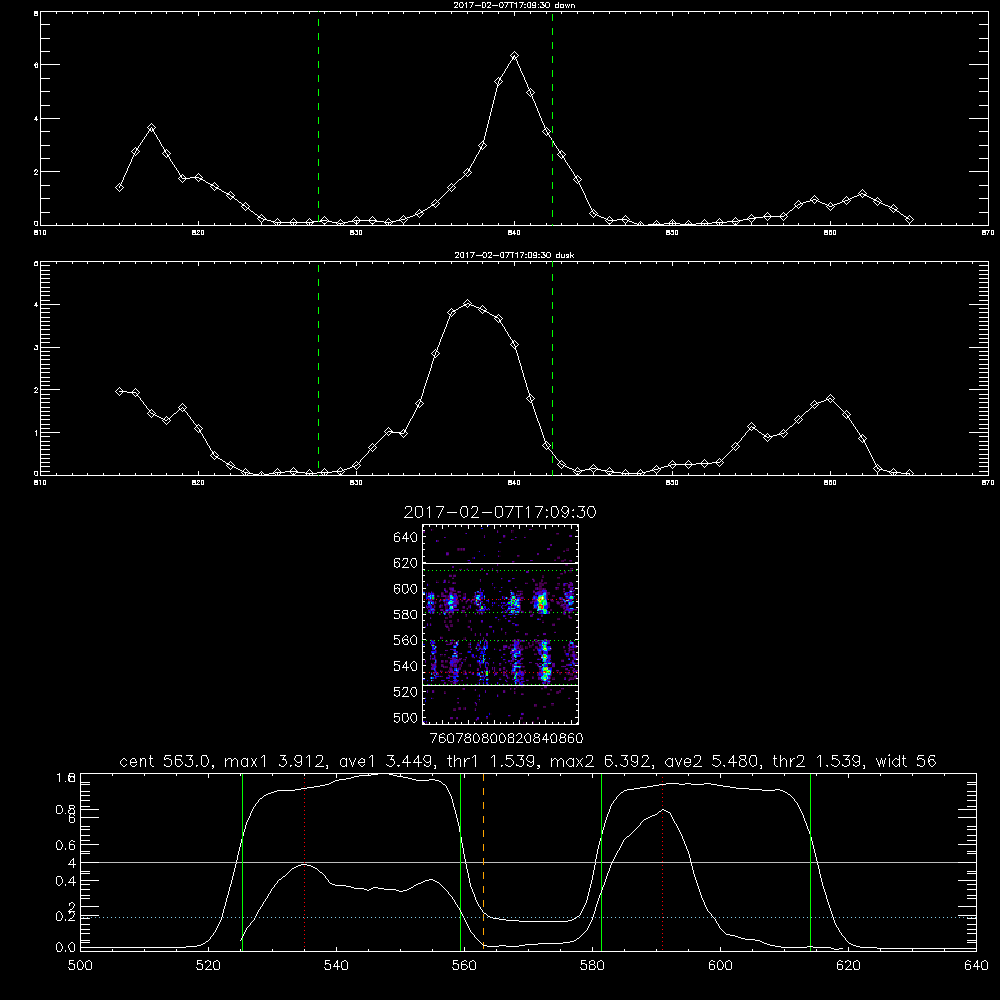
Task: Click the '2017-02-07T17:09:30 dusk' plot title
Action: pos(514,255)
